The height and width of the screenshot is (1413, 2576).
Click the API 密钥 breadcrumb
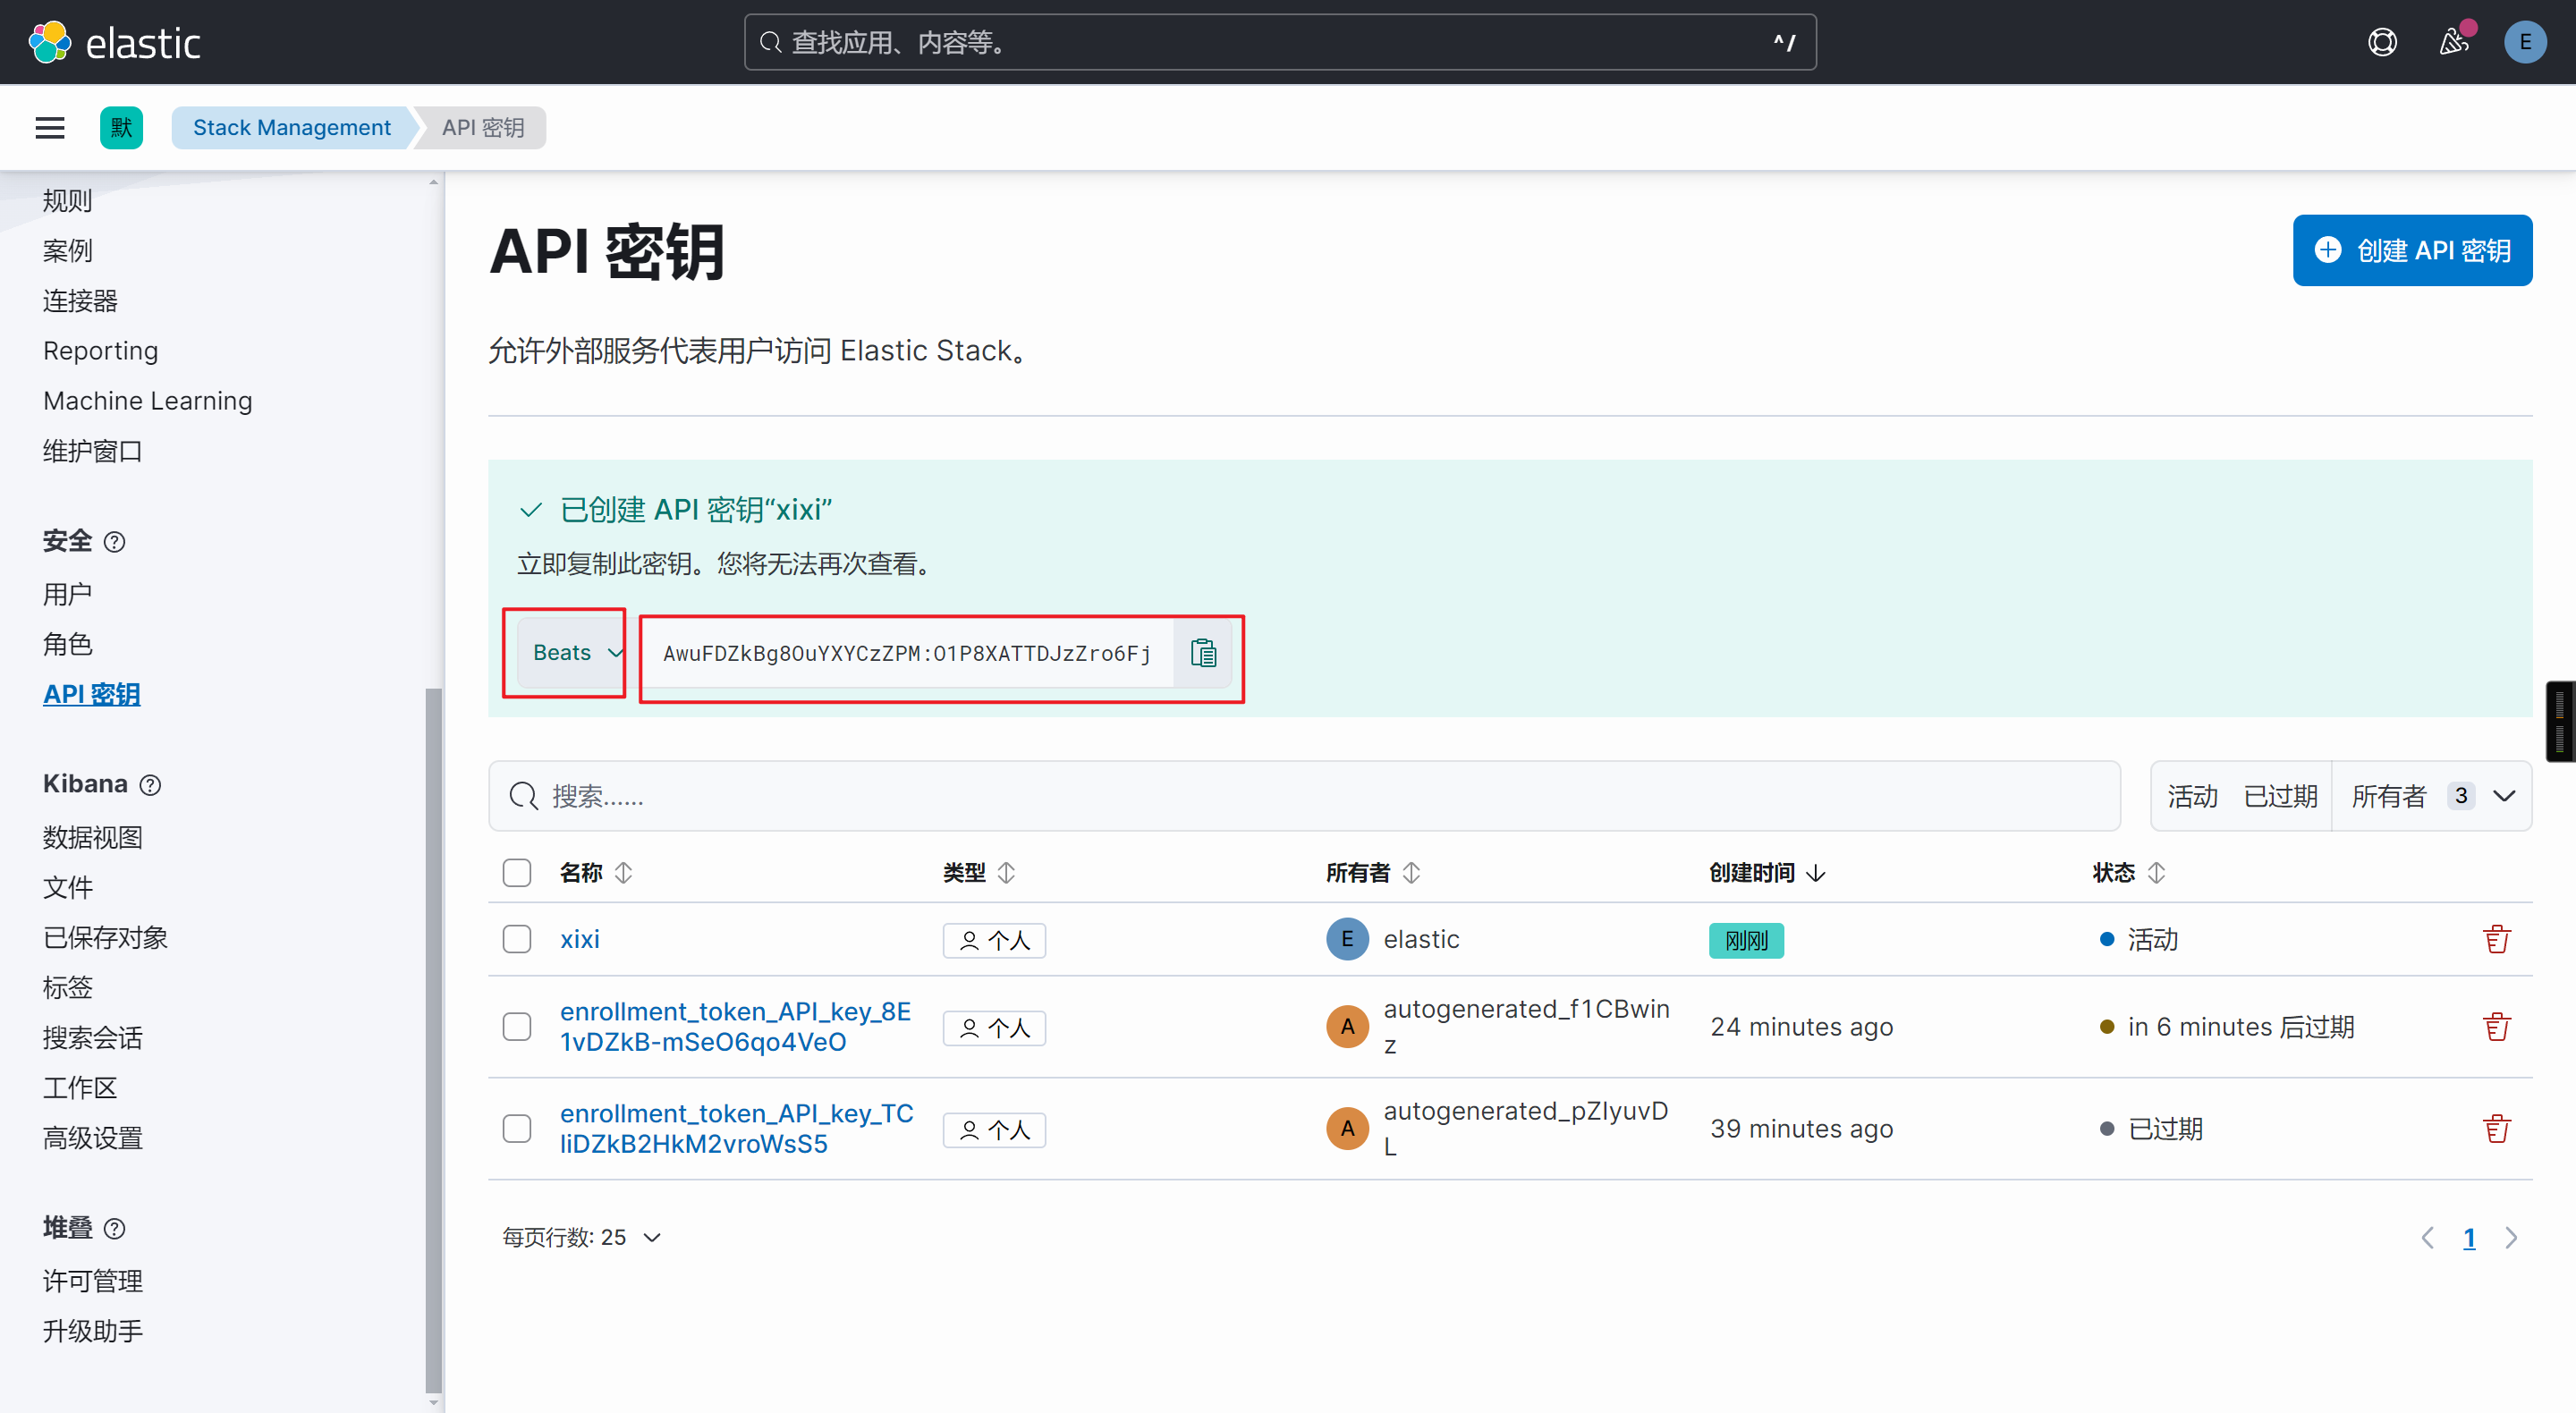(483, 128)
